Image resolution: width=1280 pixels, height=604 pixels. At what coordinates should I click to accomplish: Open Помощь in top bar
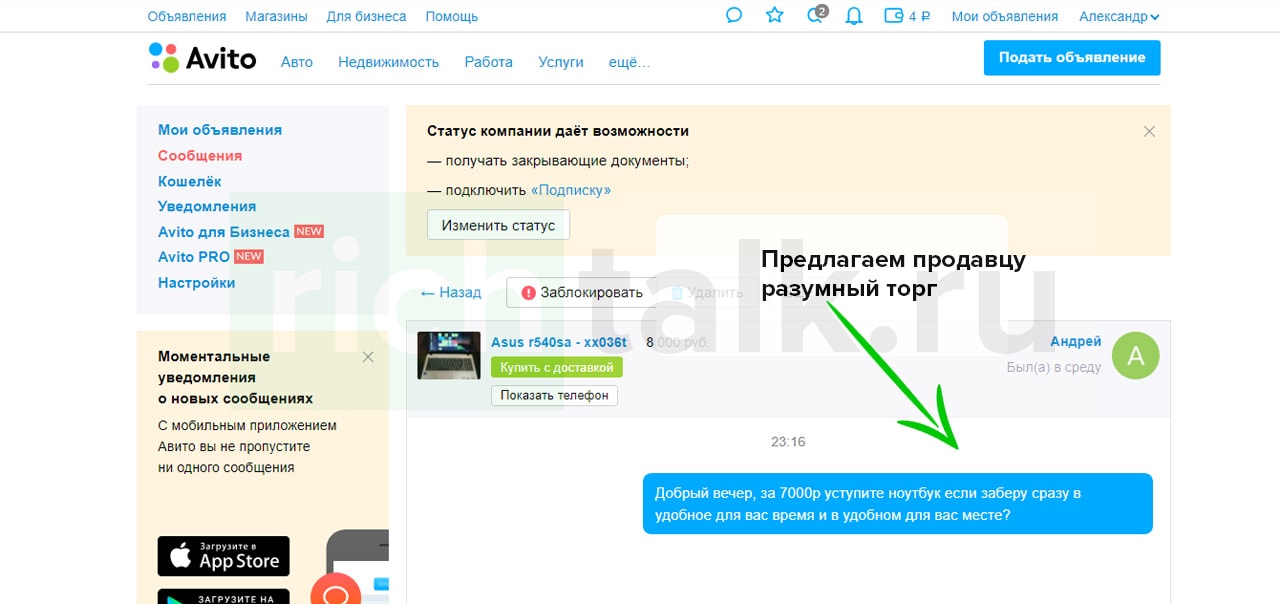pyautogui.click(x=452, y=16)
